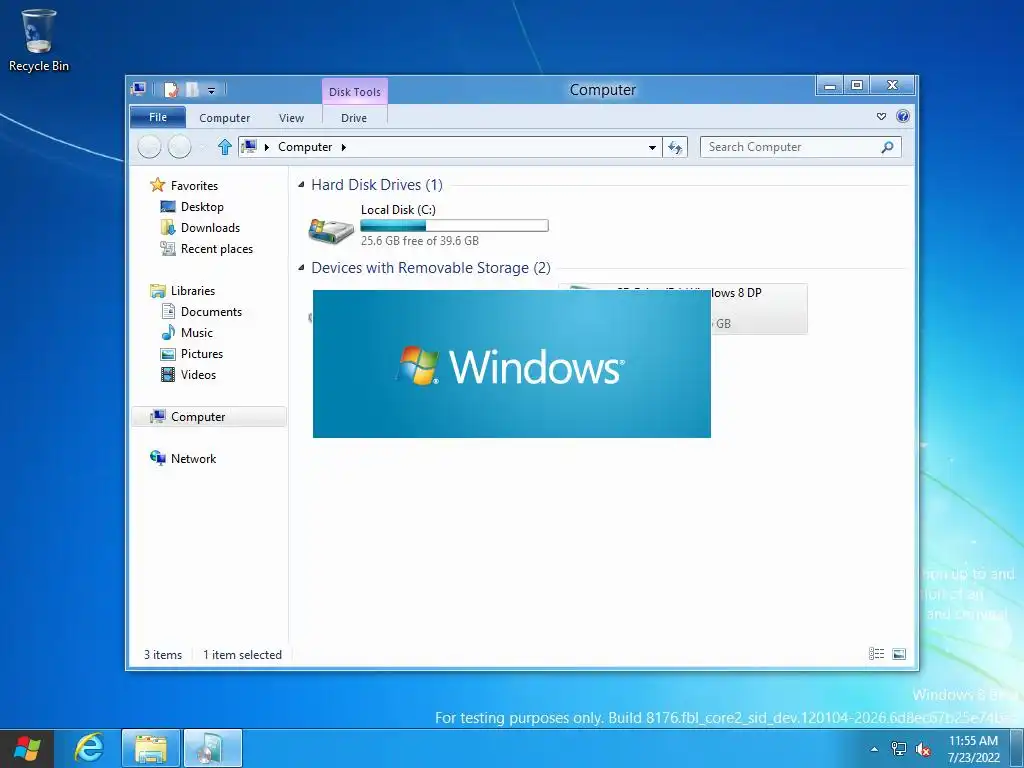The image size is (1024, 768).
Task: Click the magnifier search icon
Action: click(888, 147)
